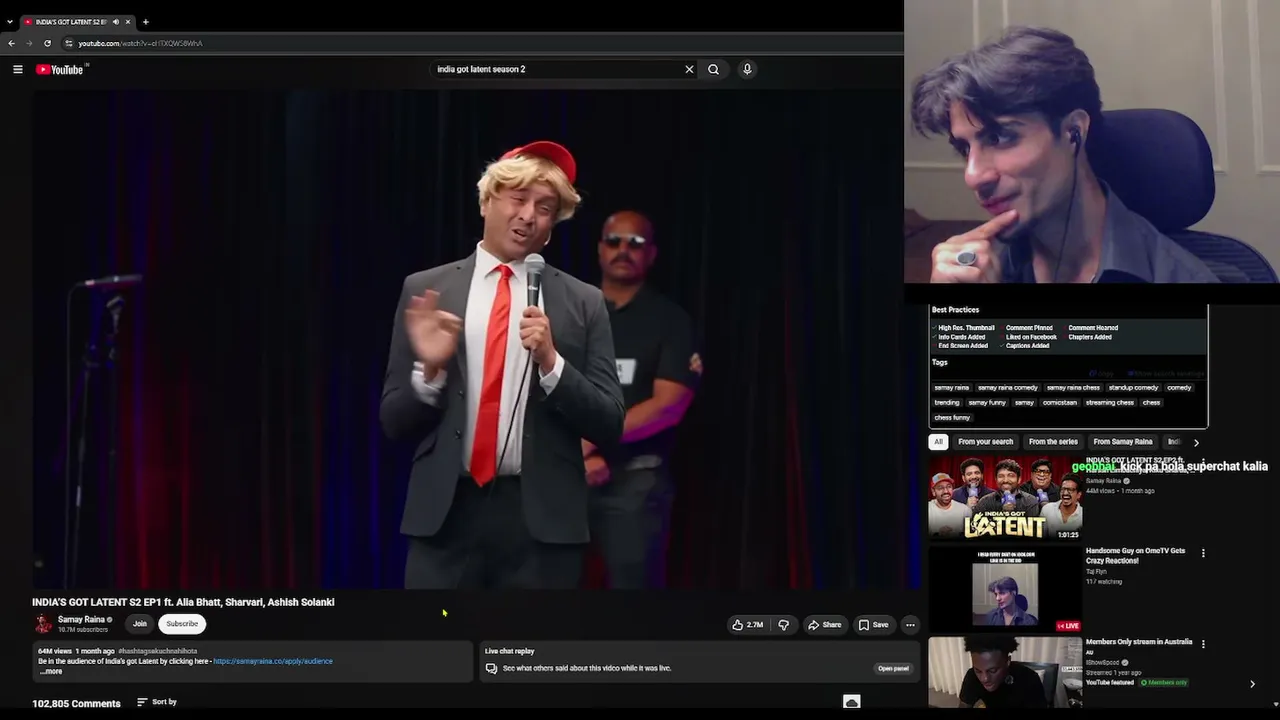
Task: Open the YouTube guide hamburger menu
Action: [18, 69]
